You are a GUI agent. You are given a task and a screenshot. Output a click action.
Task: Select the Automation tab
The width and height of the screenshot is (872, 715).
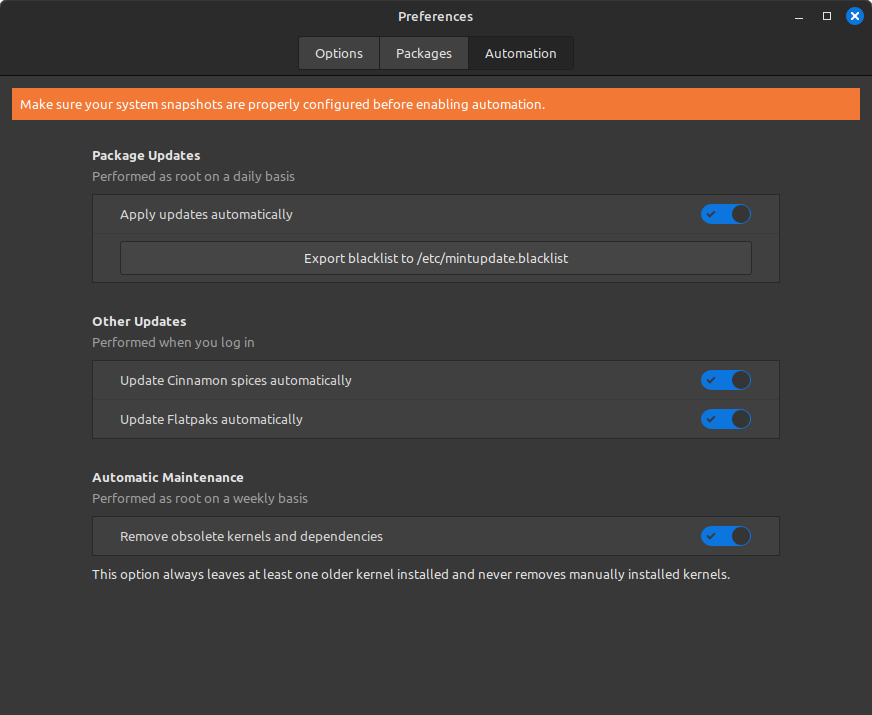point(521,53)
